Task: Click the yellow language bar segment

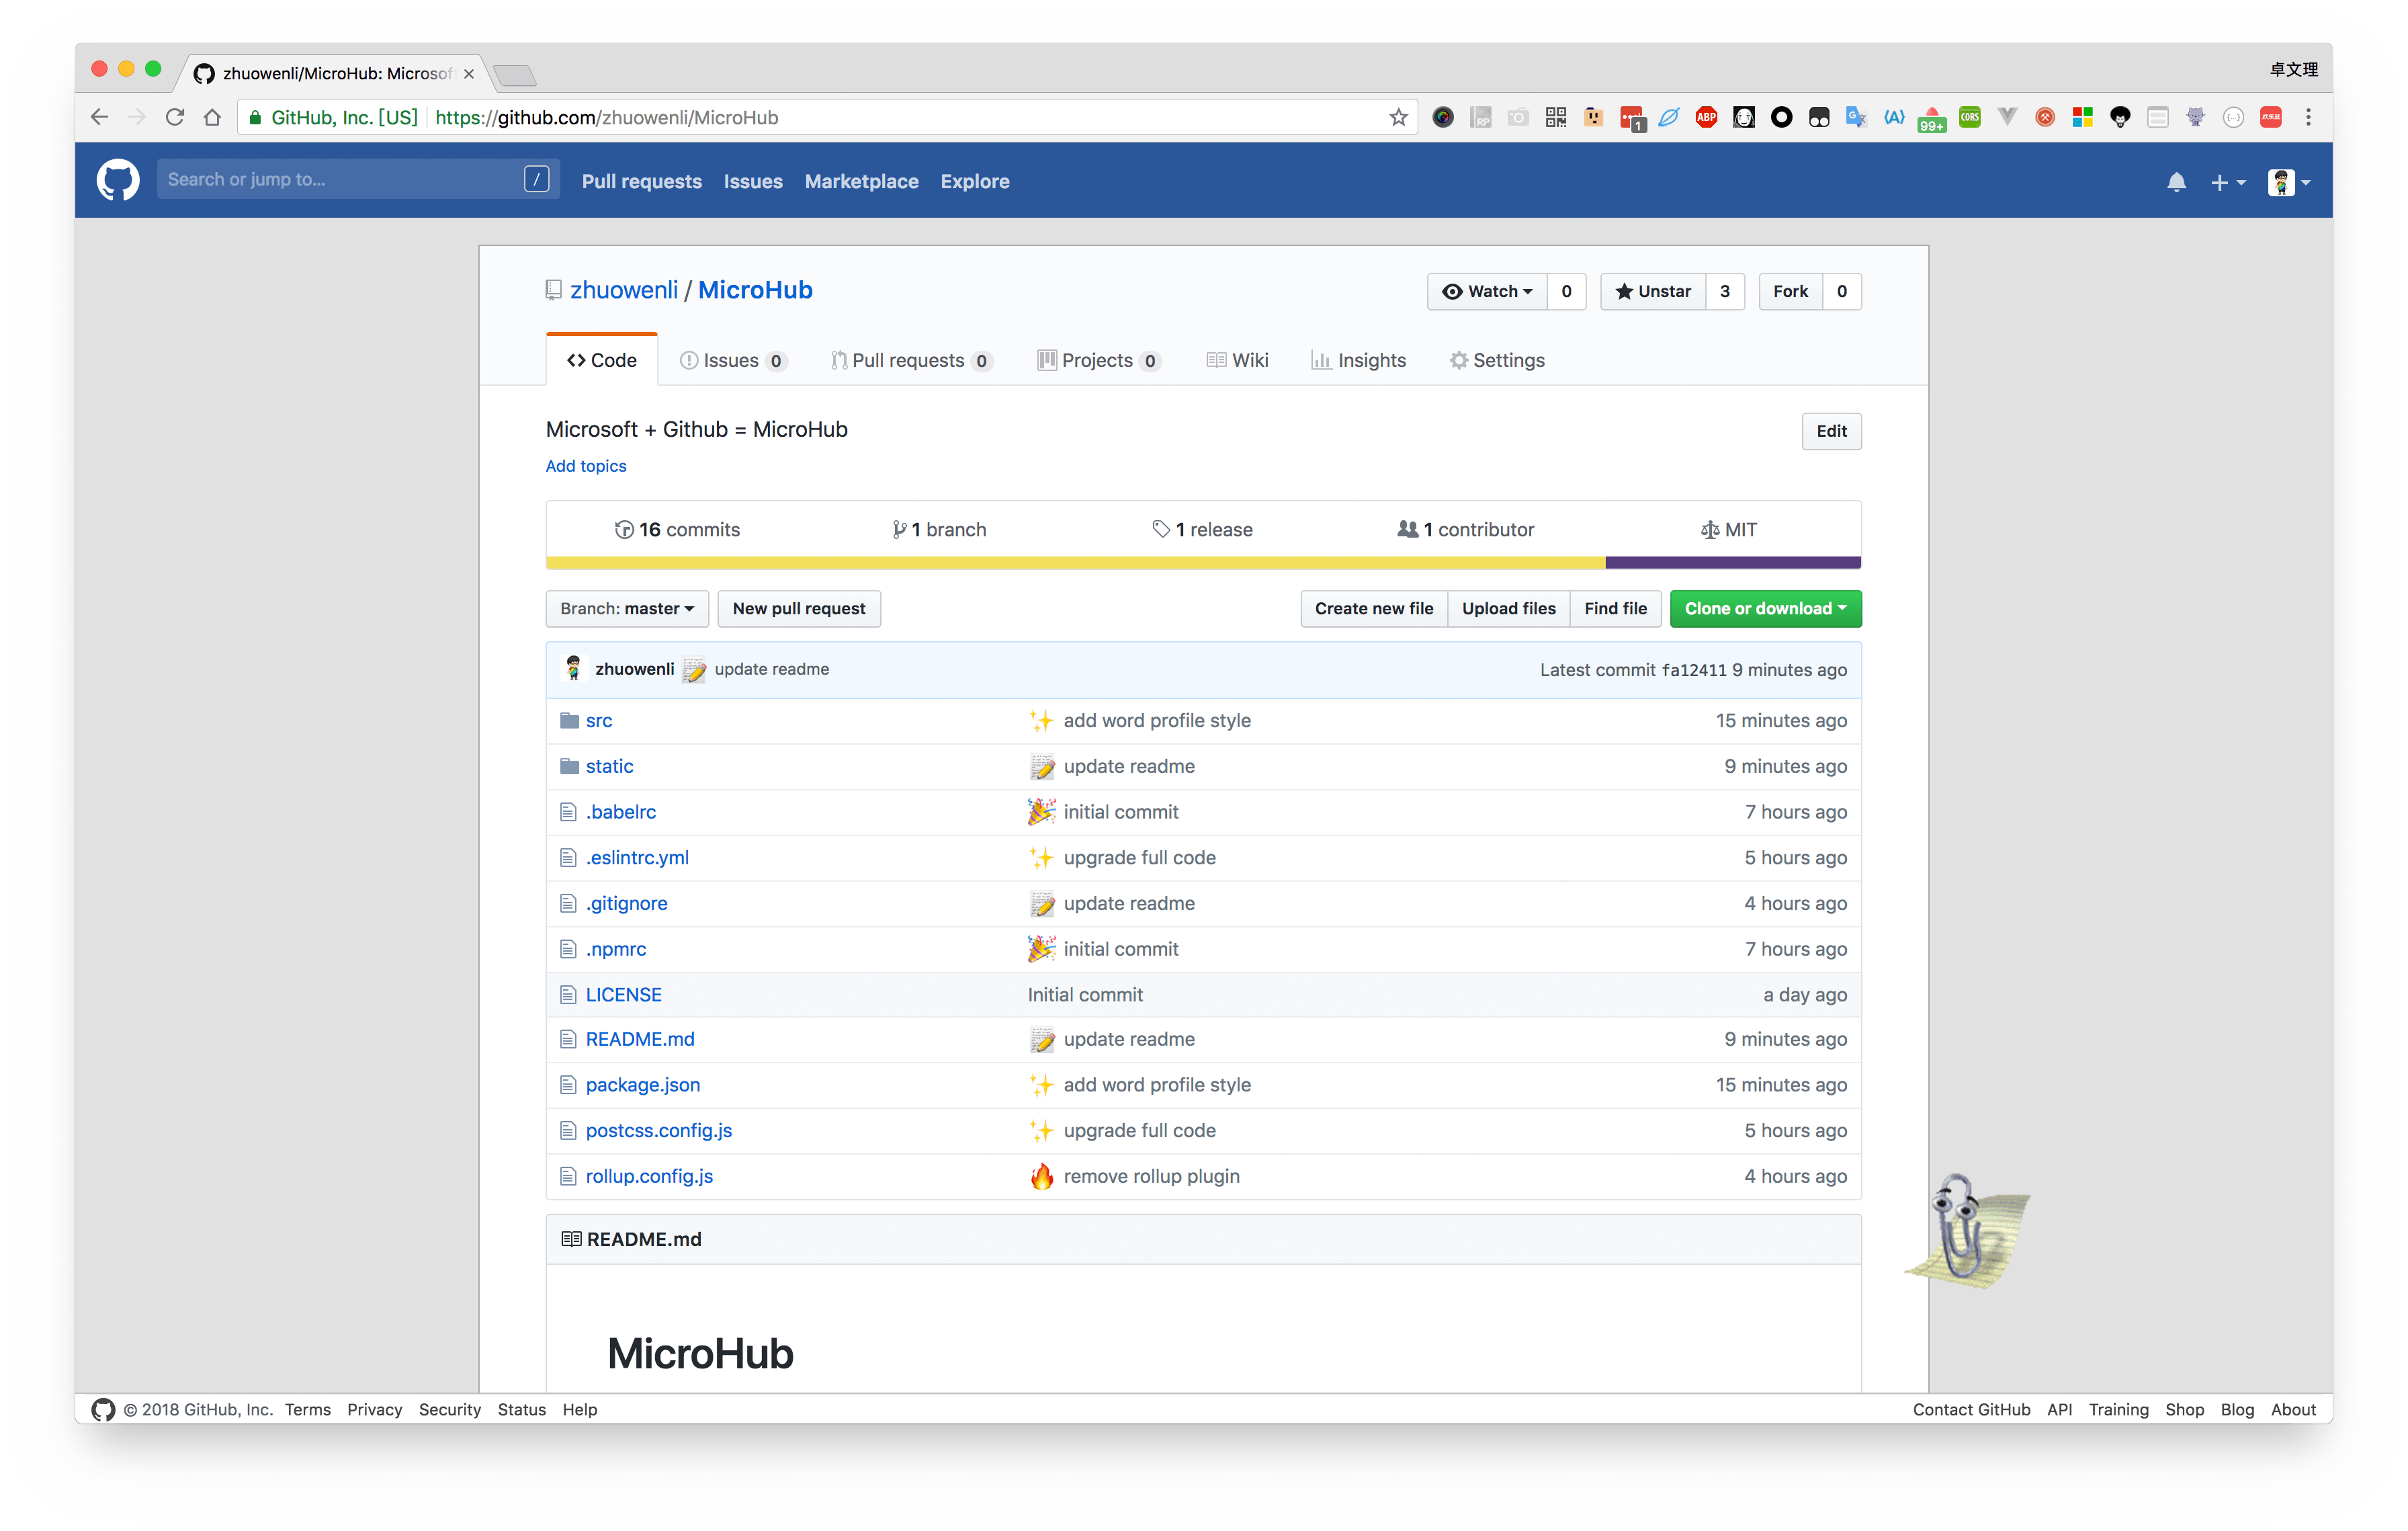Action: 1075,563
